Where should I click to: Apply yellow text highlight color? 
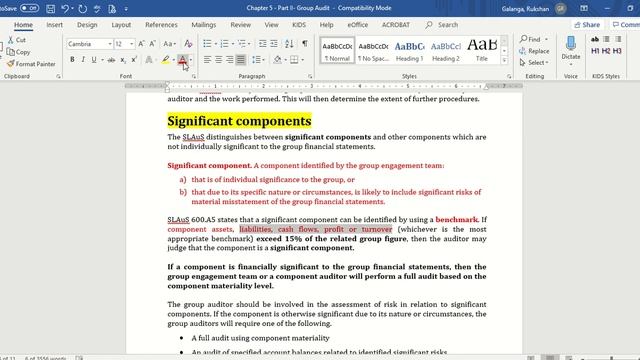coord(165,60)
